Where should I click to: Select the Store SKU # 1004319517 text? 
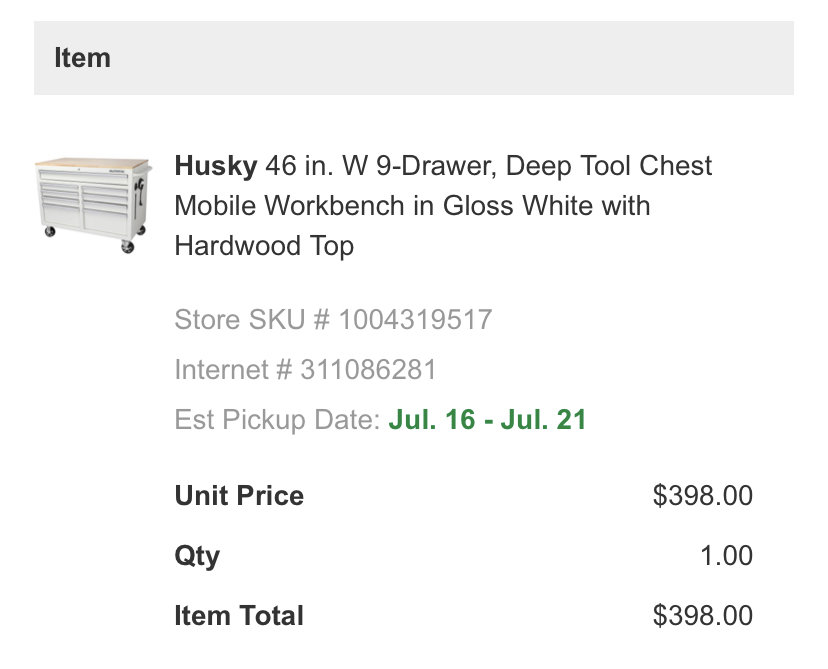pyautogui.click(x=333, y=319)
